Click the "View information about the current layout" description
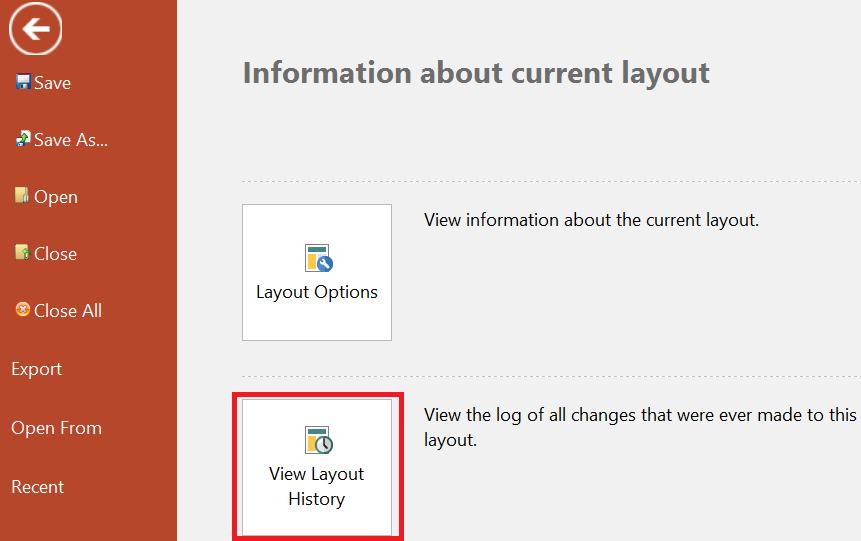 coord(591,220)
